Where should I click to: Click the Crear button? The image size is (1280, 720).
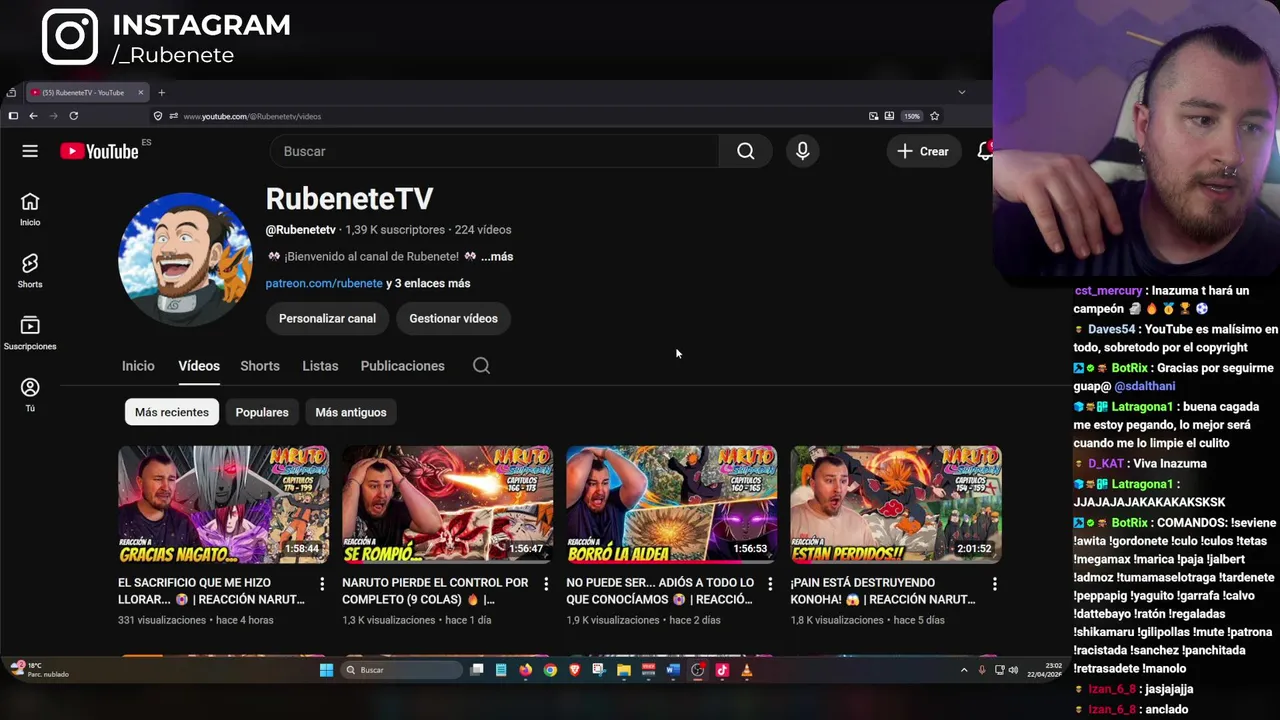click(923, 151)
